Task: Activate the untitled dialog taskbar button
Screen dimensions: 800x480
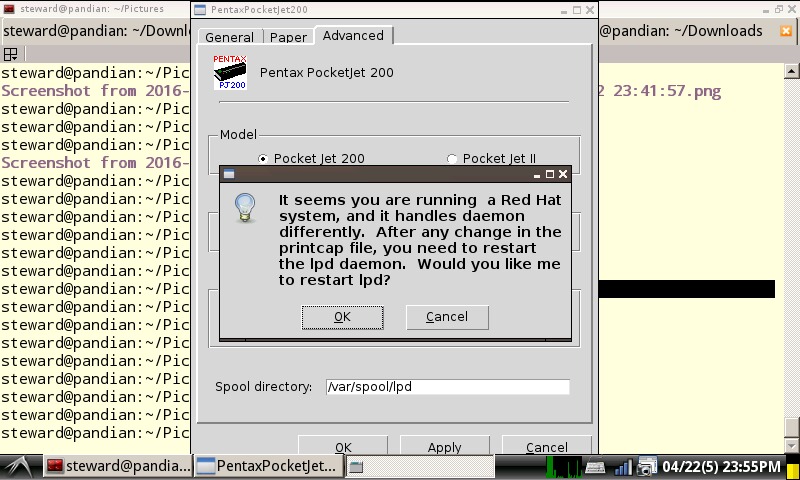Action: click(x=420, y=466)
